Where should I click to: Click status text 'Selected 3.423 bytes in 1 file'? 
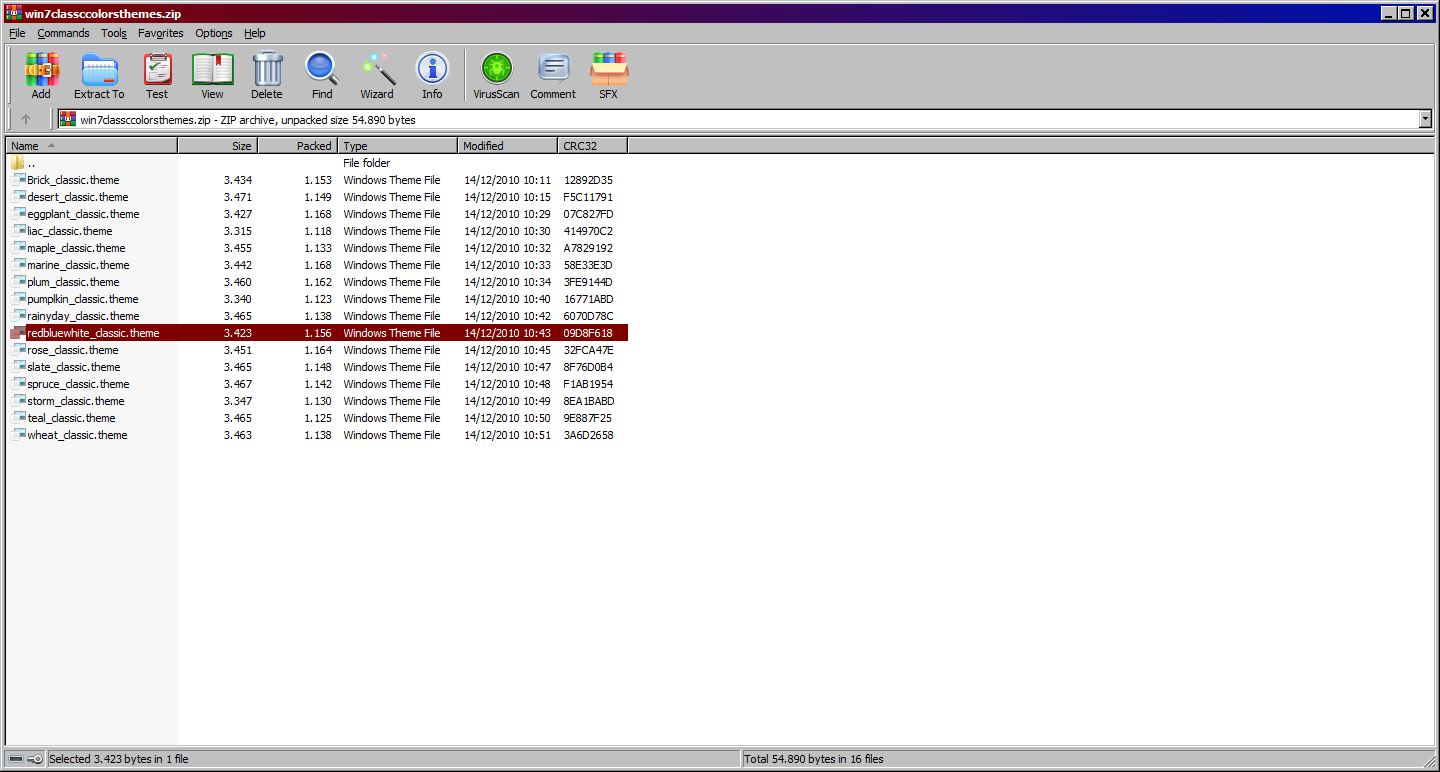click(x=119, y=759)
